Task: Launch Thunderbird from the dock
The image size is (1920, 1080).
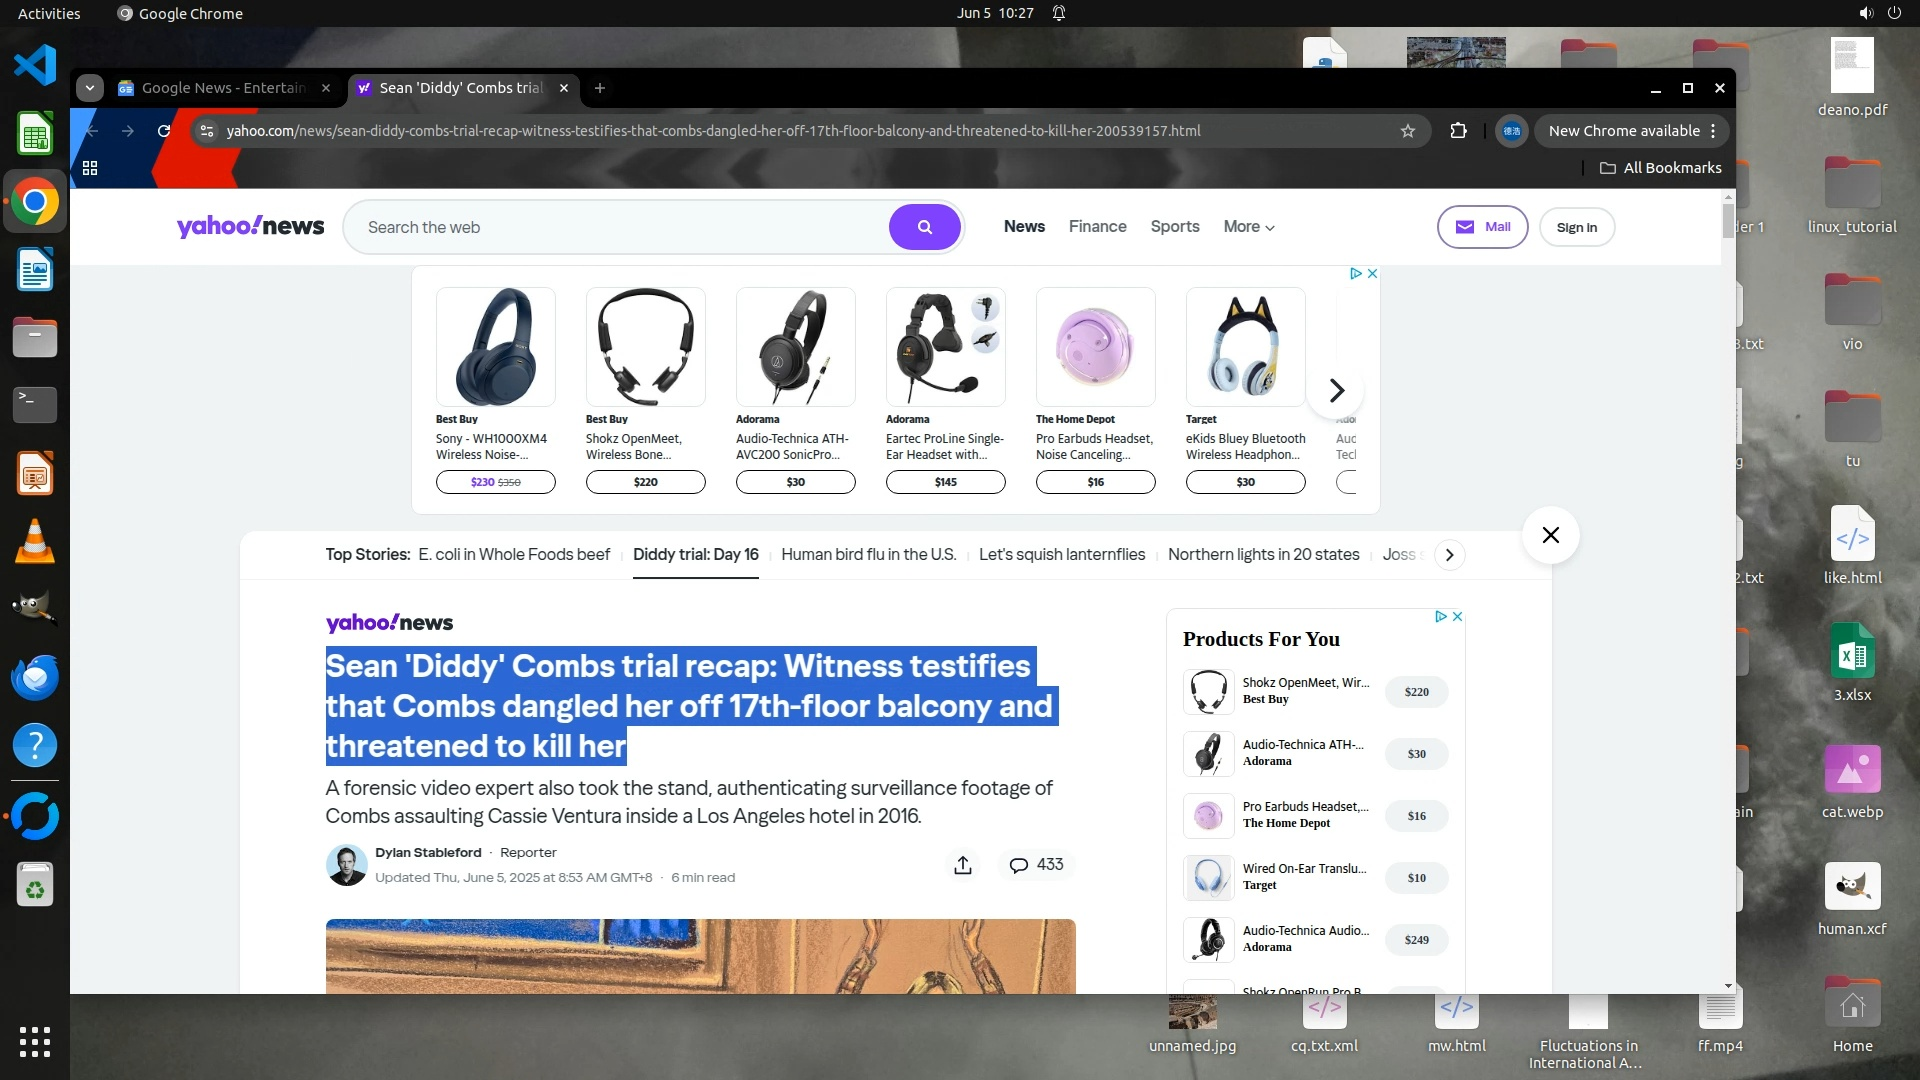Action: coord(35,677)
